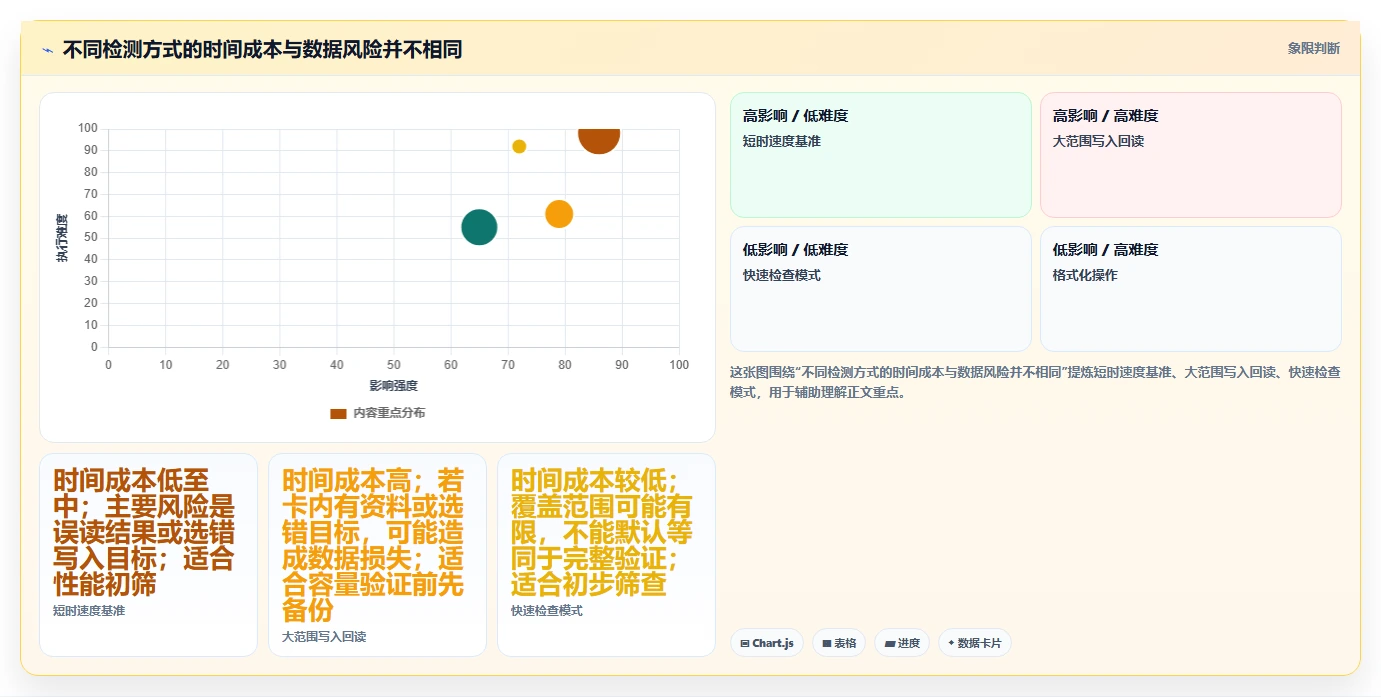The width and height of the screenshot is (1381, 697).
Task: Click the 短时速度基准 caption under the brown card
Action: (x=89, y=611)
